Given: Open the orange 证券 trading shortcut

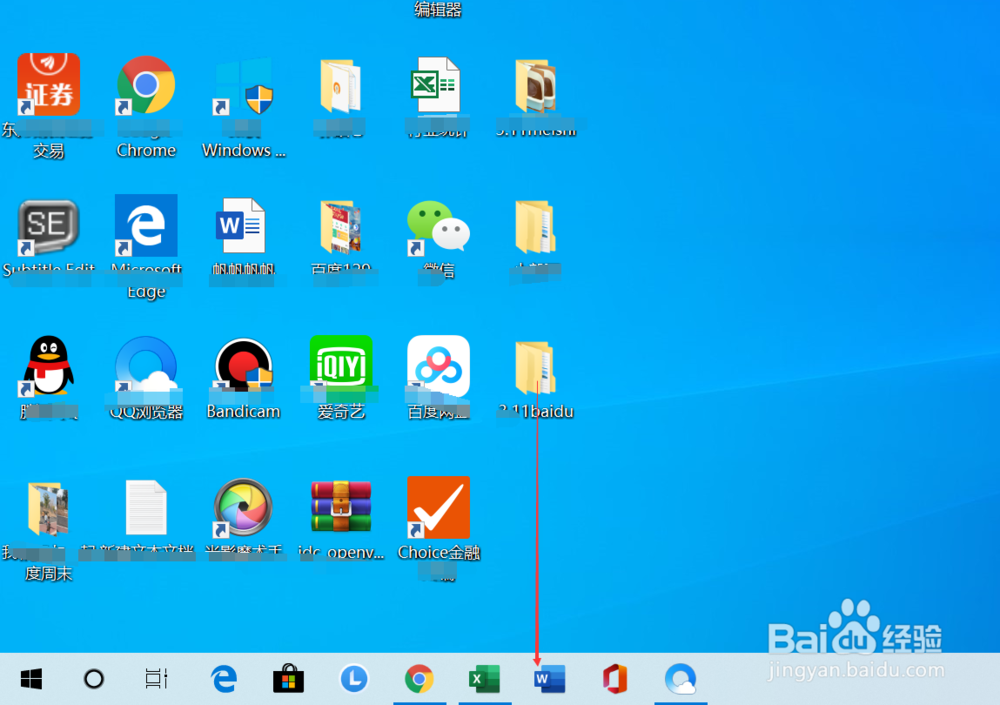Looking at the screenshot, I should 48,85.
